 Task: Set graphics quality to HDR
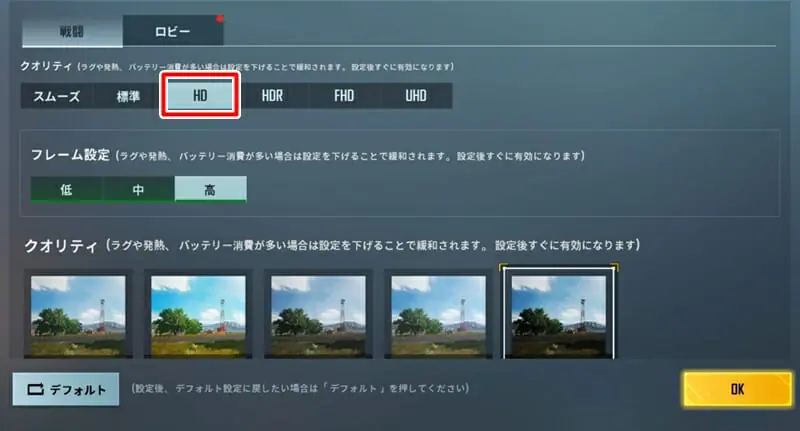coord(272,96)
